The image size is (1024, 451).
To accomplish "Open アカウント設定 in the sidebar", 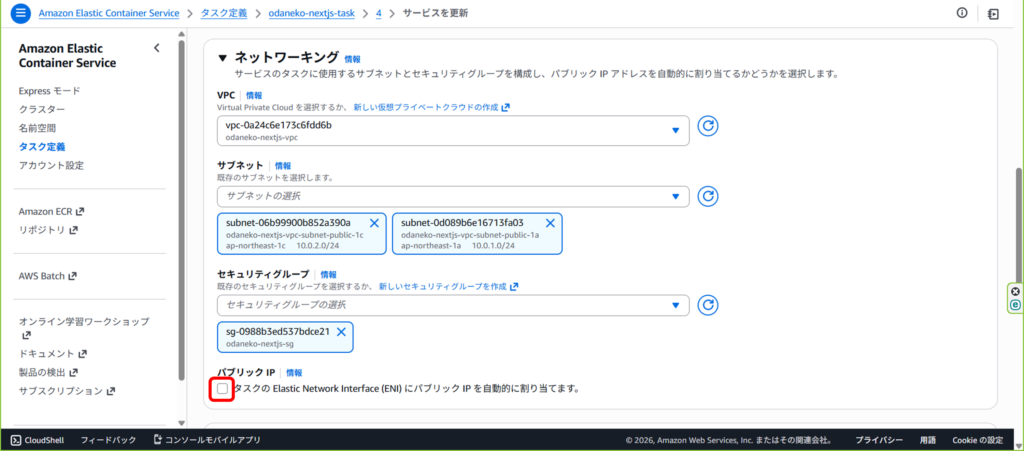I will pos(51,165).
